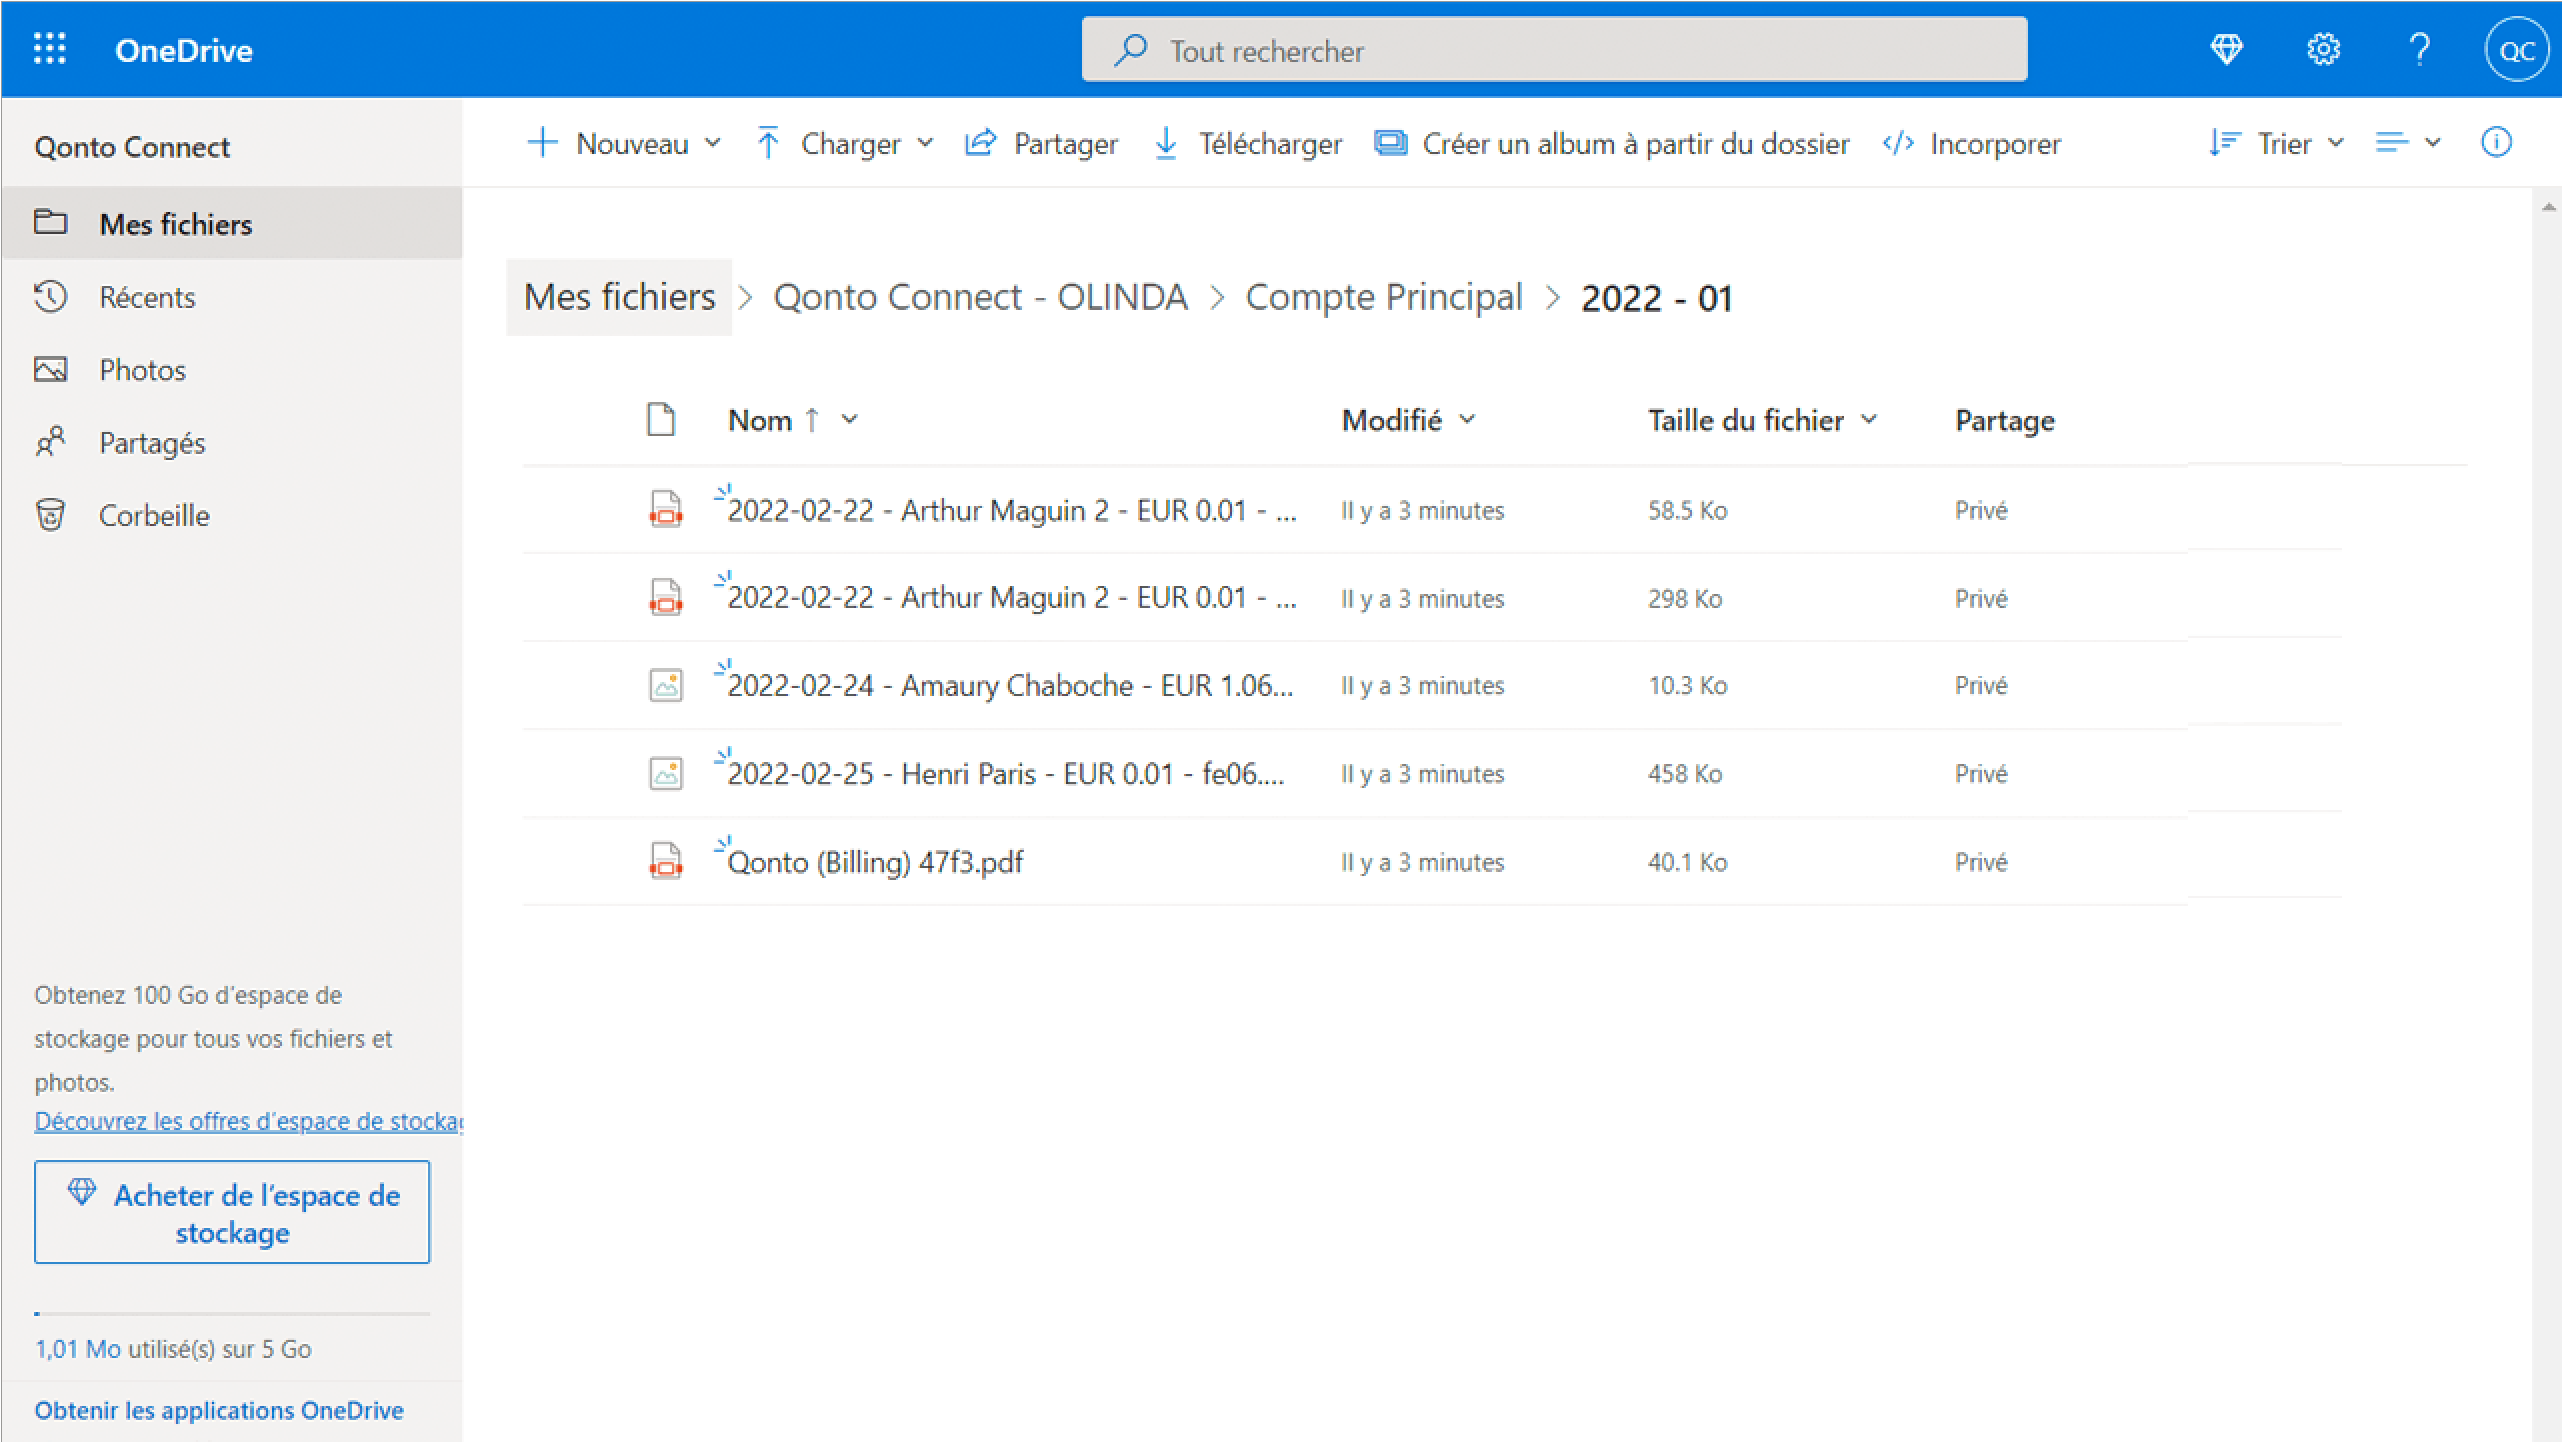The height and width of the screenshot is (1442, 2562).
Task: Navigate to Compte Principal breadcrumb
Action: pyautogui.click(x=1384, y=297)
